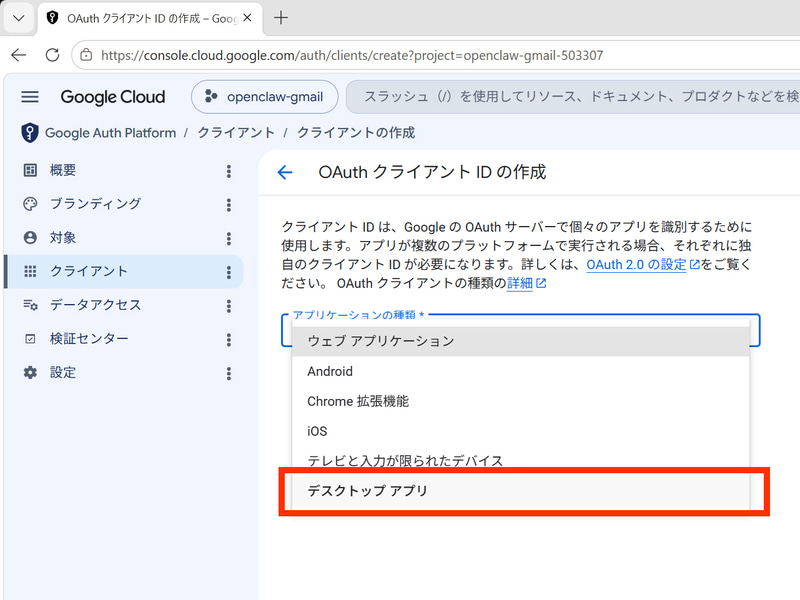Click the クライアント grid icon
The height and width of the screenshot is (600, 800).
[x=30, y=271]
